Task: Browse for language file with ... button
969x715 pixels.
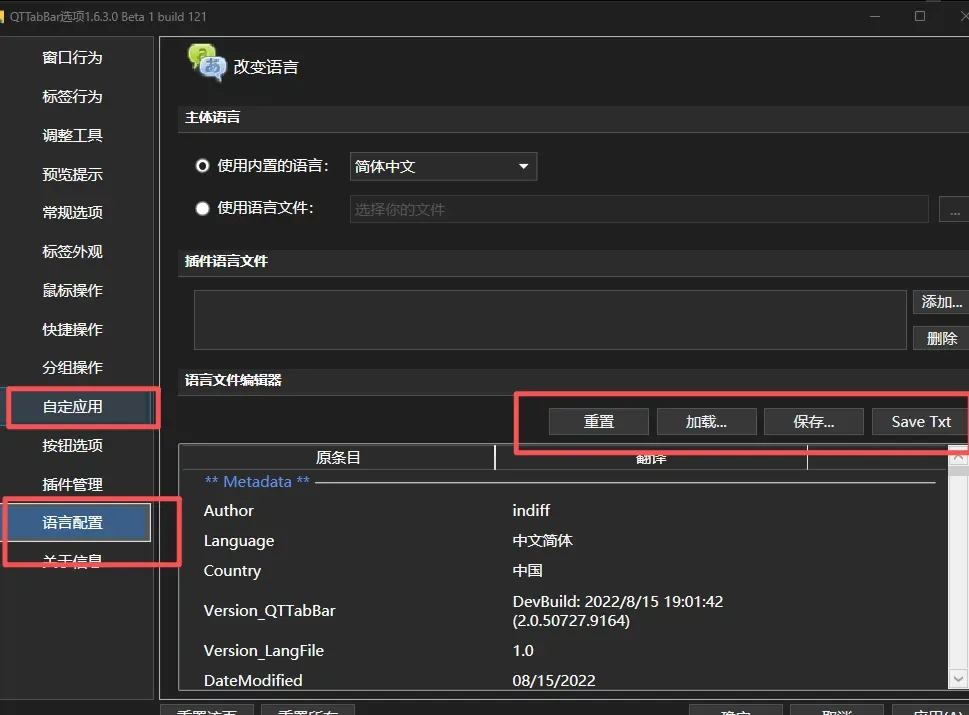Action: tap(955, 209)
